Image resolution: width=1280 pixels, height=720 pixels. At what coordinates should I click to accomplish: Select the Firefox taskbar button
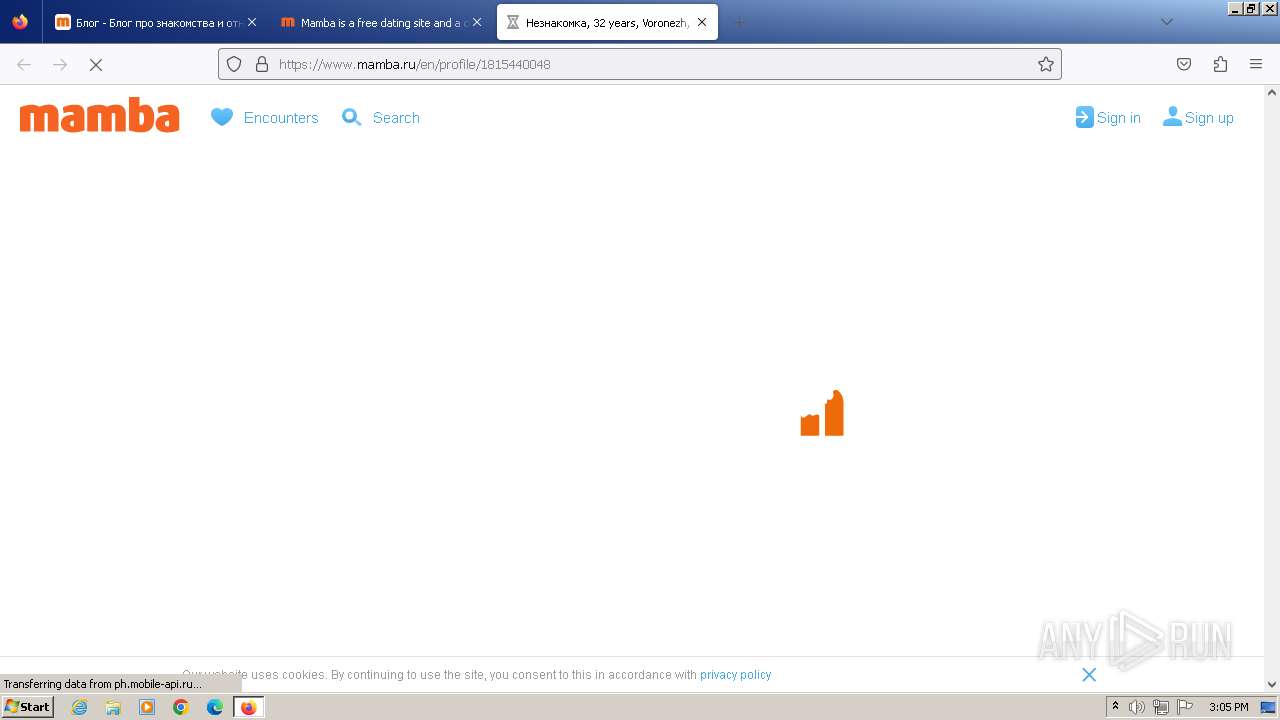click(249, 707)
